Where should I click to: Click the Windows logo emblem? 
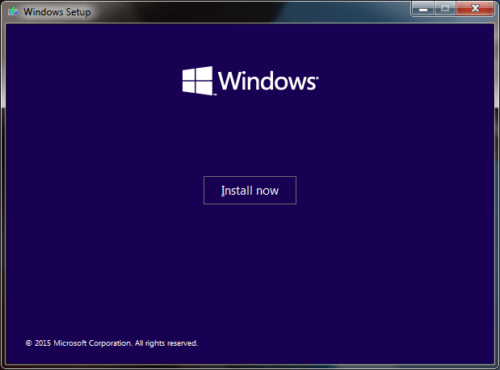[197, 81]
